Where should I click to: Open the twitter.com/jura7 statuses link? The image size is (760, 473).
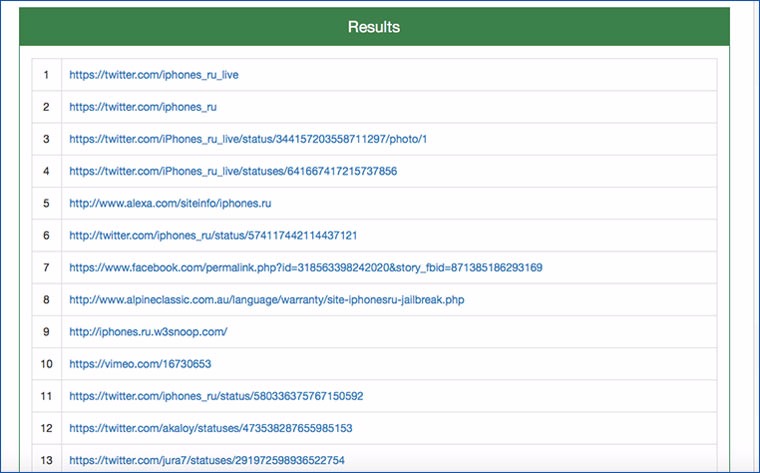tap(207, 460)
